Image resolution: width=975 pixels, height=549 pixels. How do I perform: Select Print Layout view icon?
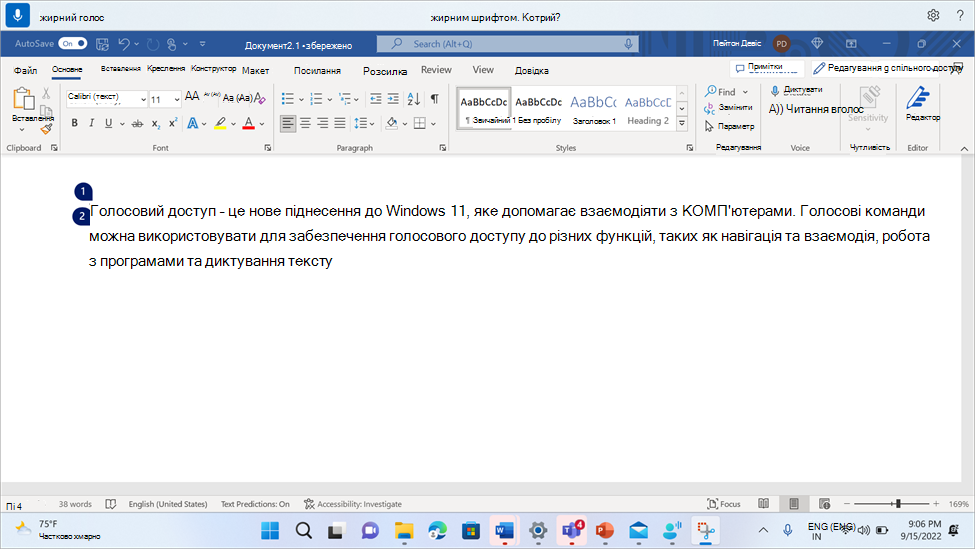coord(794,504)
